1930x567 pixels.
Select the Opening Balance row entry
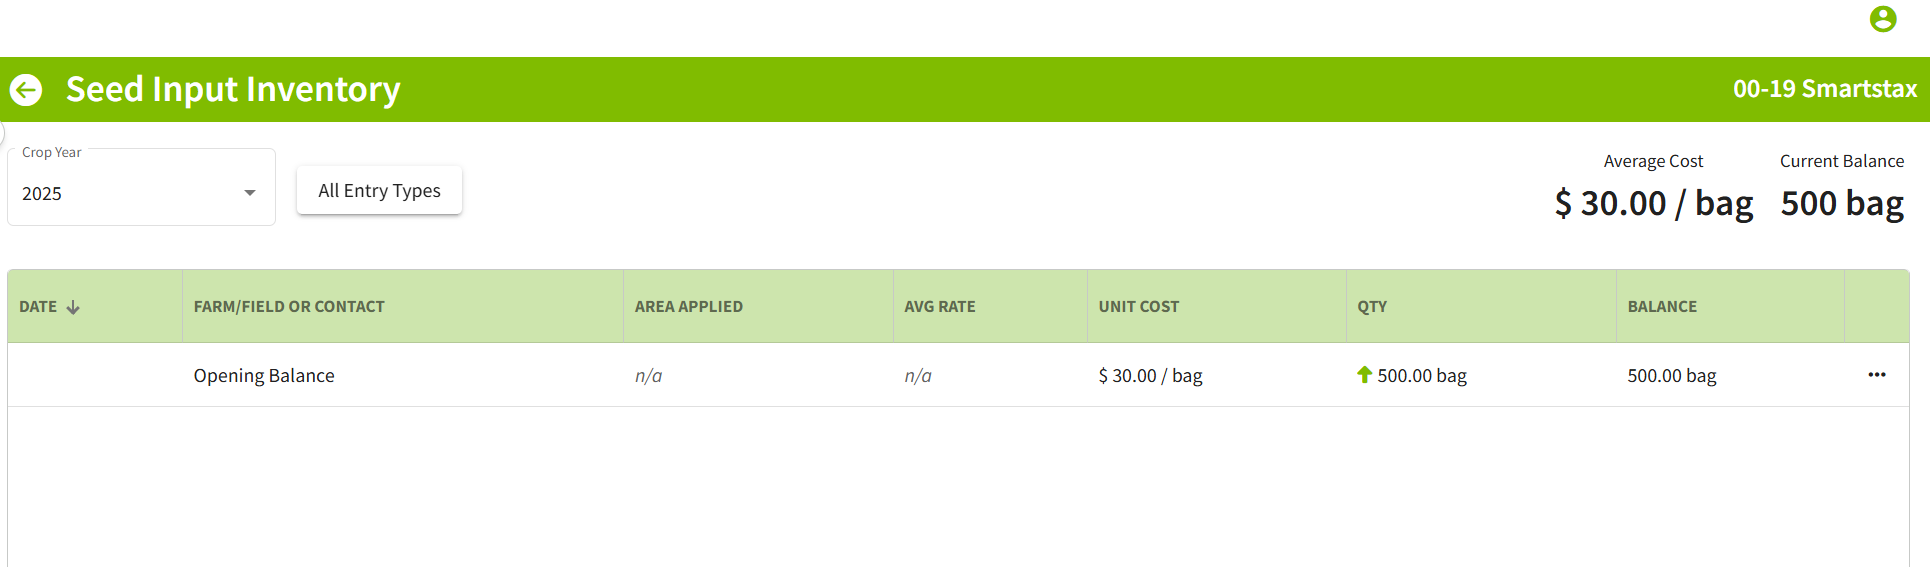[264, 376]
